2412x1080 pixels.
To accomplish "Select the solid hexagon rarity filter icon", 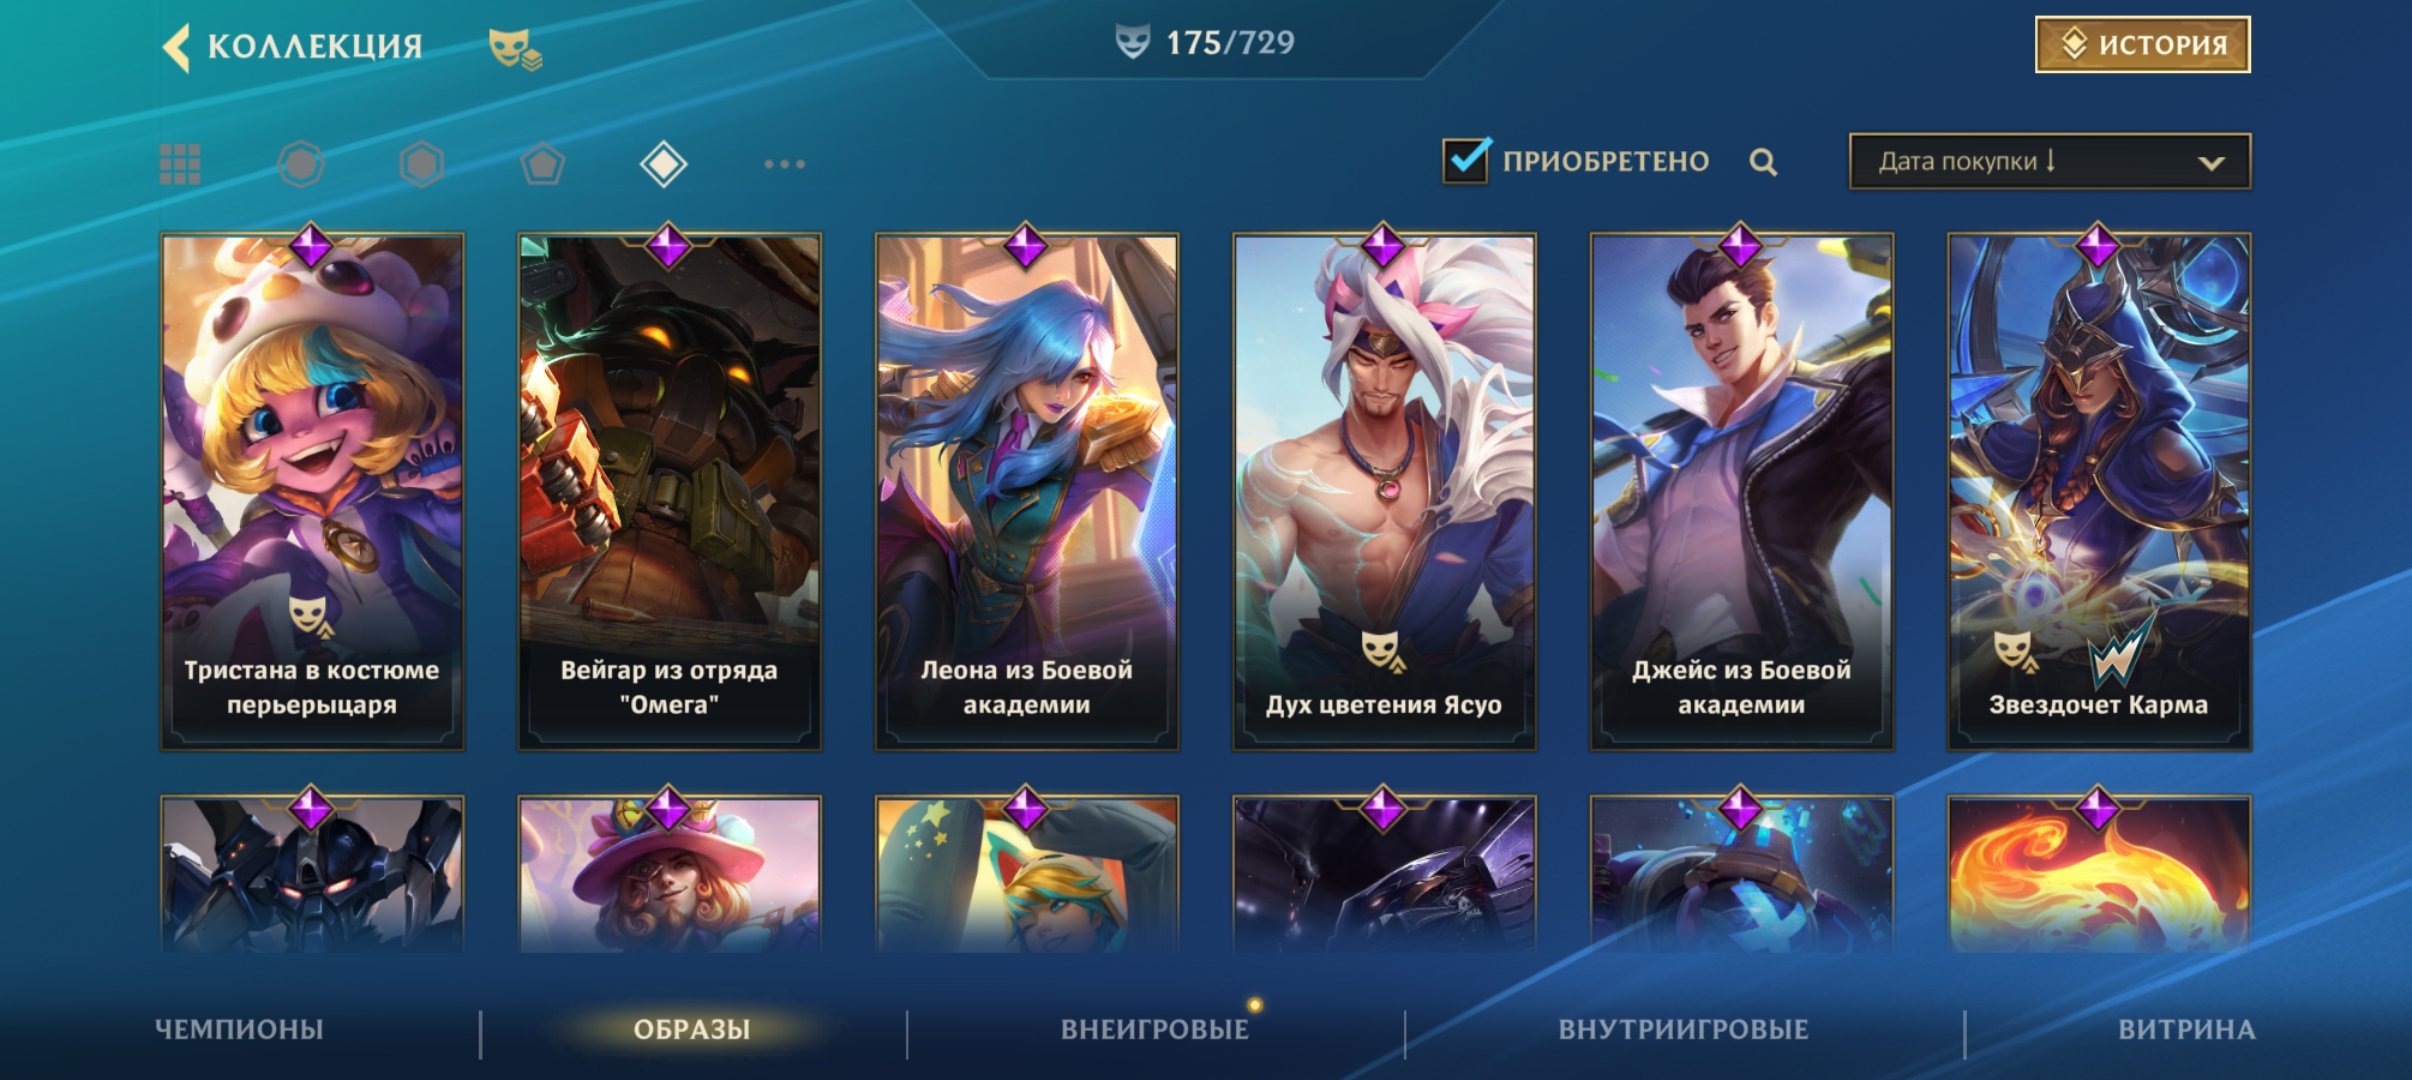I will [422, 164].
